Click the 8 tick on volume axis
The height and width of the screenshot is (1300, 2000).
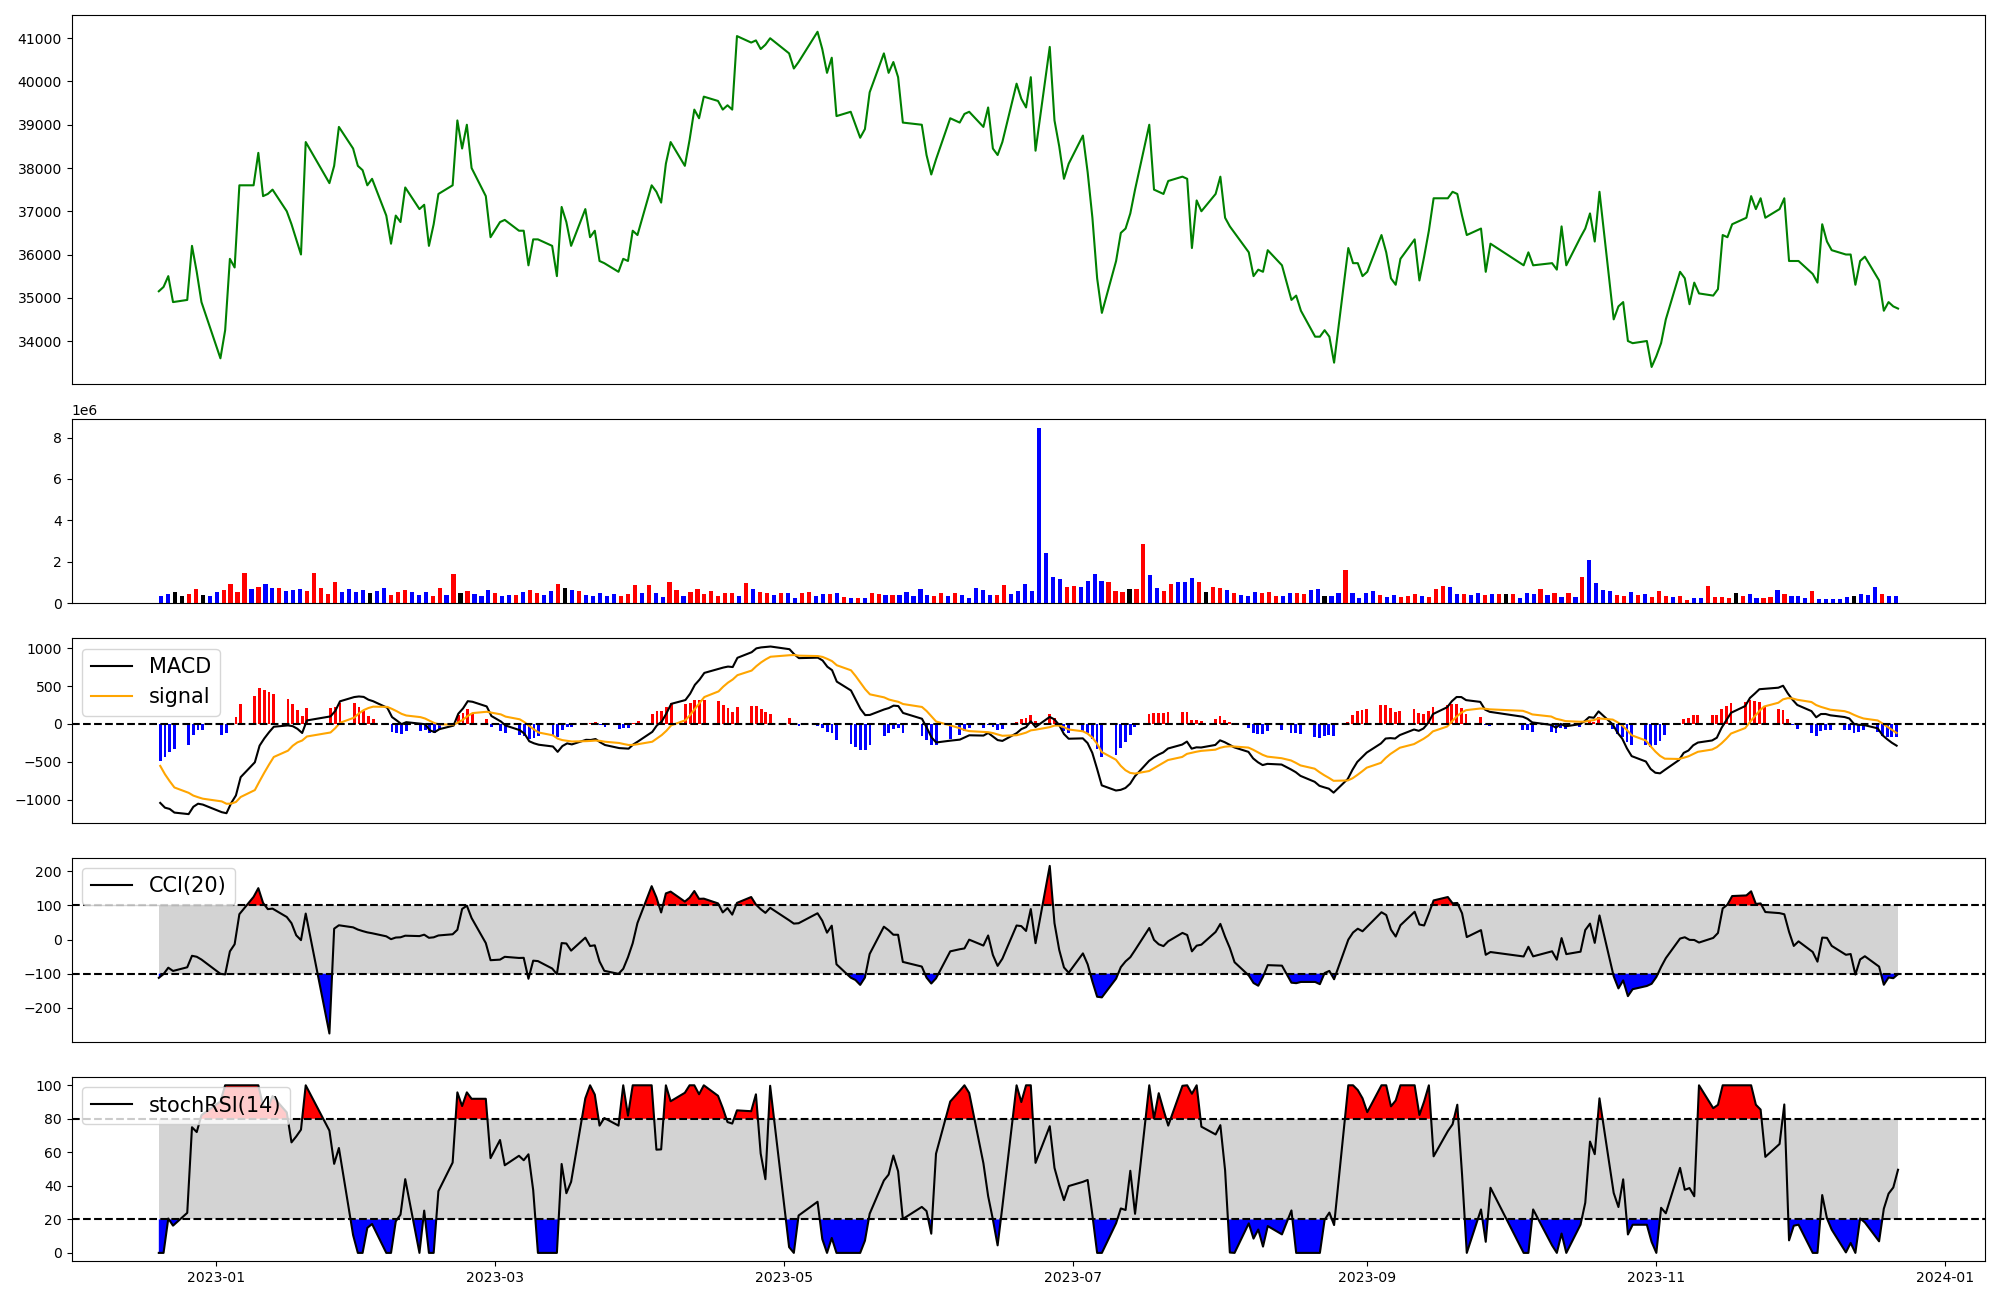click(x=58, y=438)
